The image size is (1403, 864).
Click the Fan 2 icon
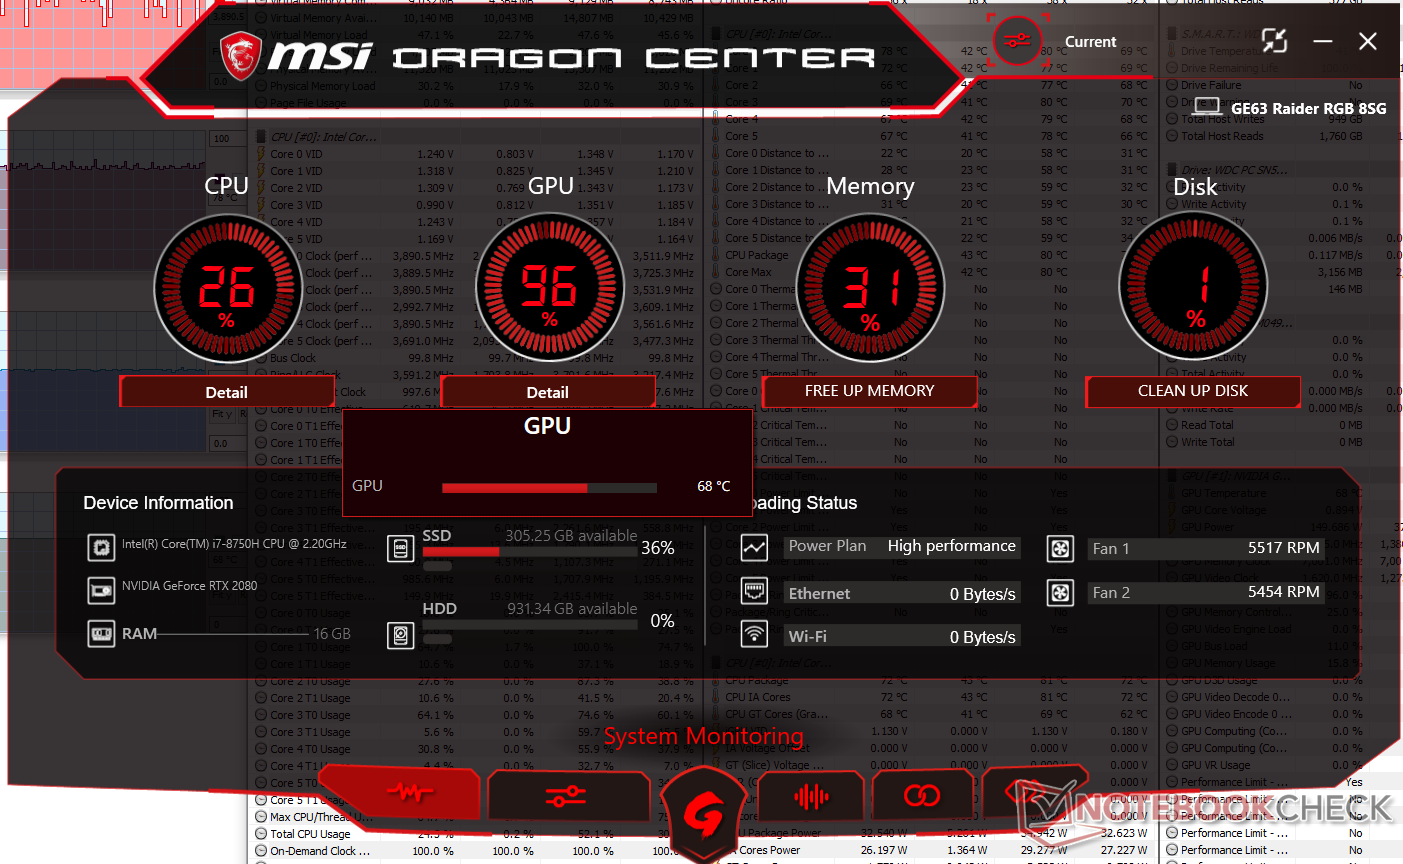(x=1060, y=593)
